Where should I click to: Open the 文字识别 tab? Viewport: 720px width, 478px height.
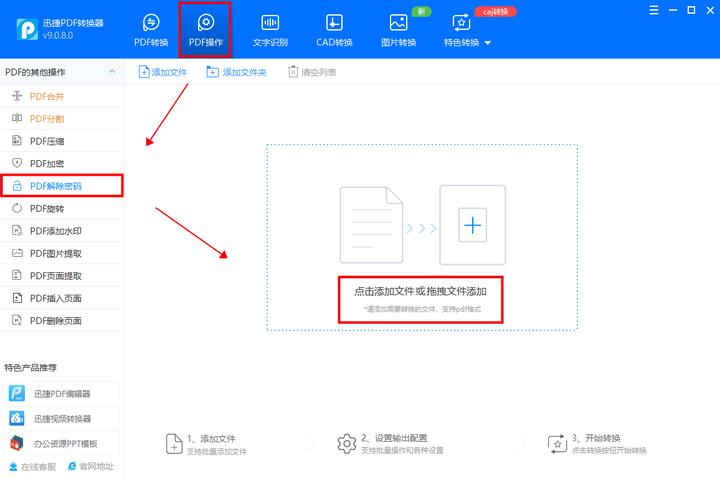coord(270,30)
